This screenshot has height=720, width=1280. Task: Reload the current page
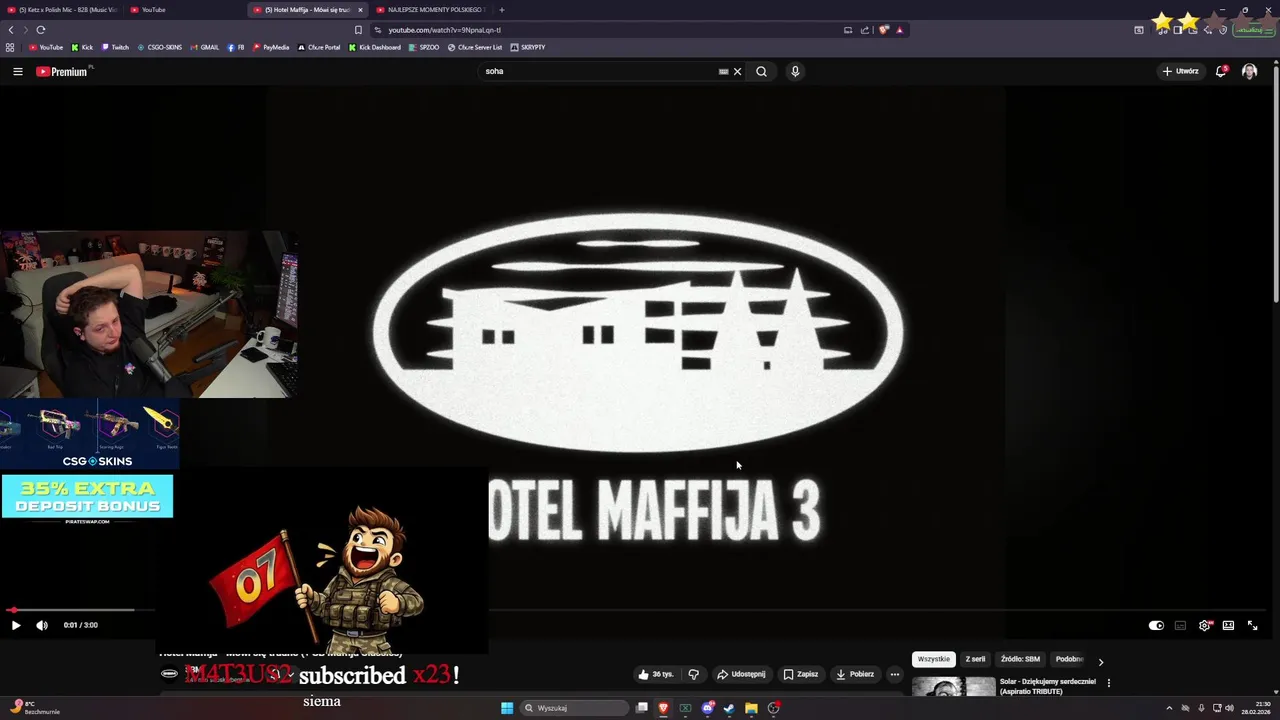pyautogui.click(x=41, y=30)
